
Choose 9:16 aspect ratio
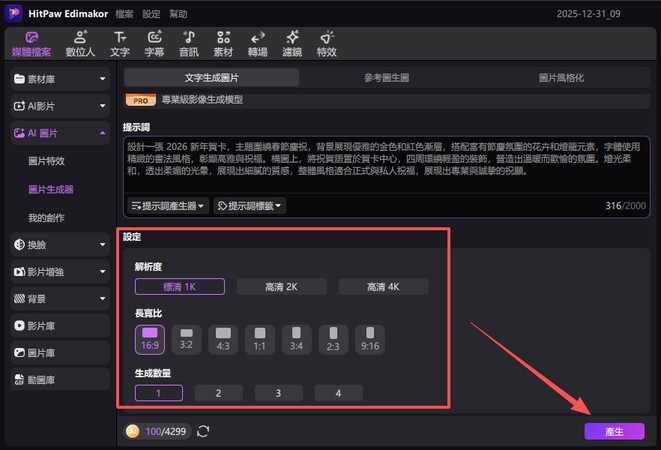click(x=370, y=340)
